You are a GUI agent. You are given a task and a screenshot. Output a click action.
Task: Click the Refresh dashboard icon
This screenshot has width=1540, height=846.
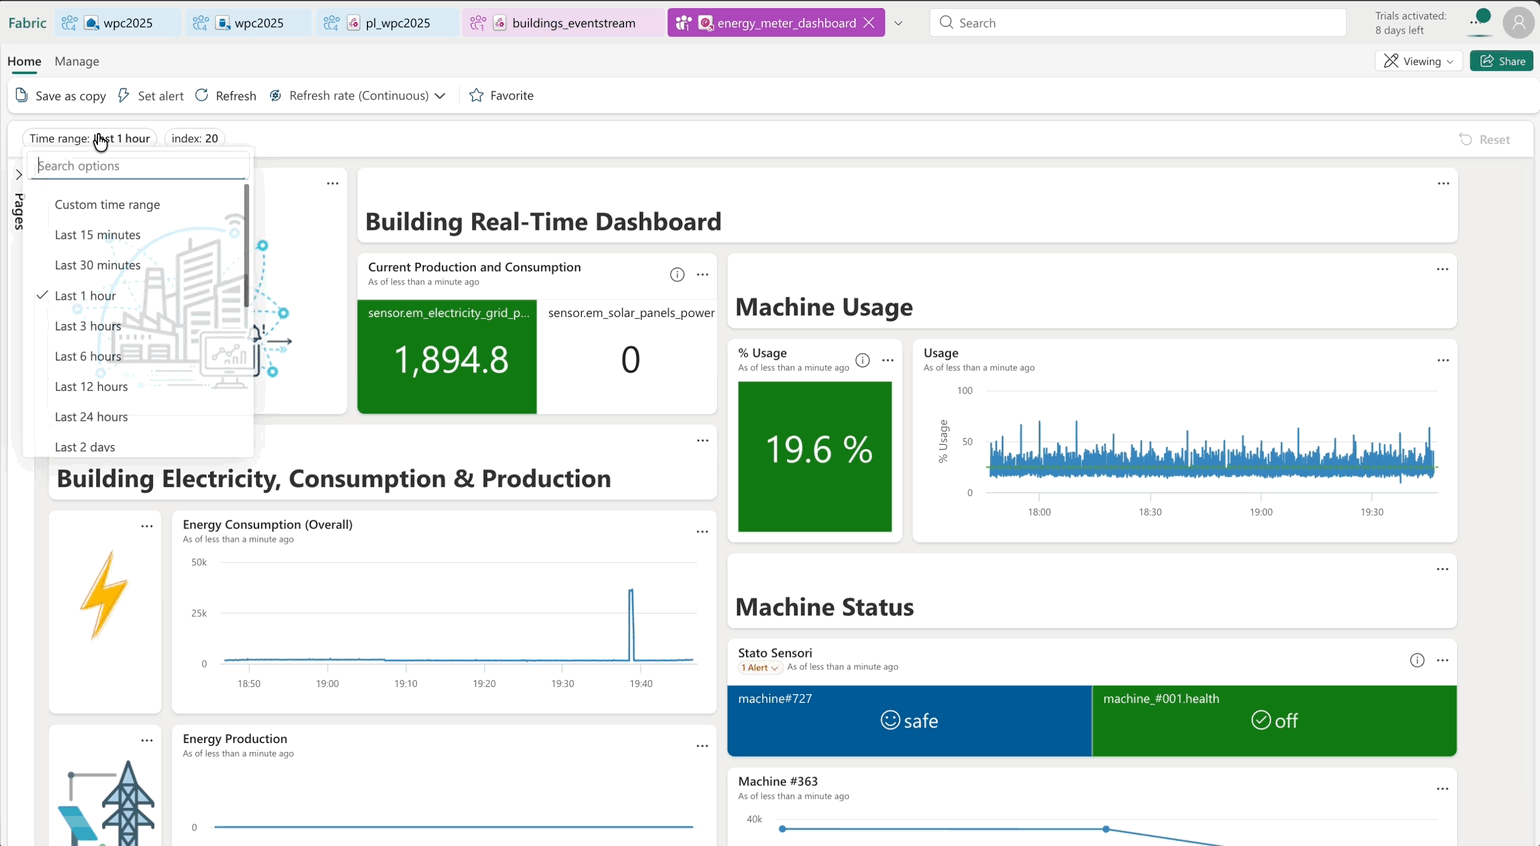click(202, 95)
